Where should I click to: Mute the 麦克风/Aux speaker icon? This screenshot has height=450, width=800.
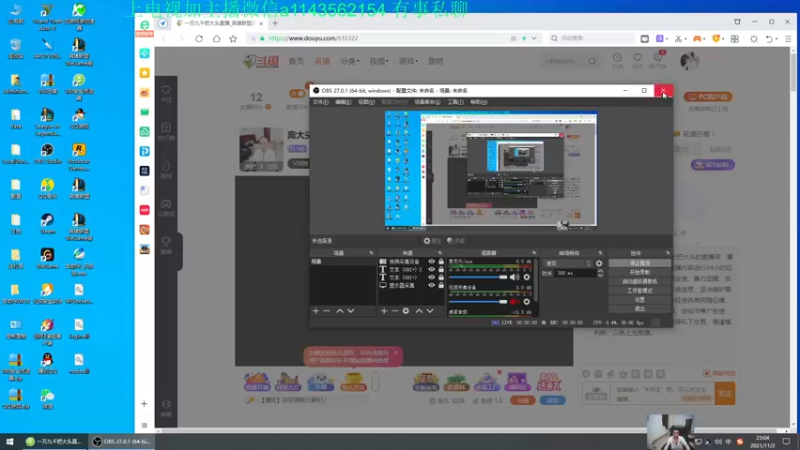pyautogui.click(x=514, y=277)
